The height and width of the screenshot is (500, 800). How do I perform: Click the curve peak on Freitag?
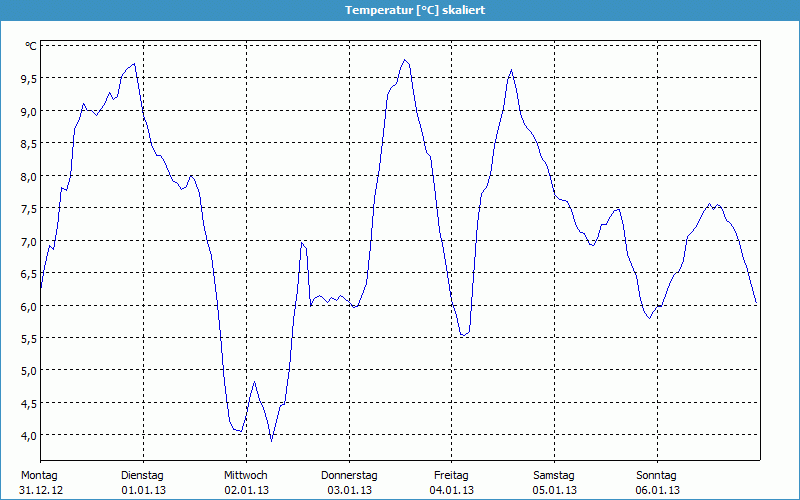click(511, 70)
